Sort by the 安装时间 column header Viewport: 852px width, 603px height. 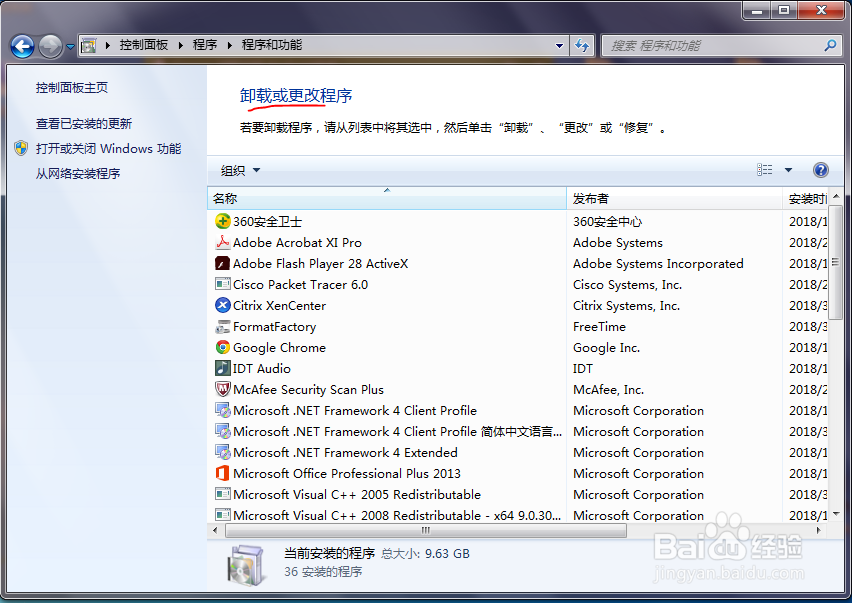(806, 198)
